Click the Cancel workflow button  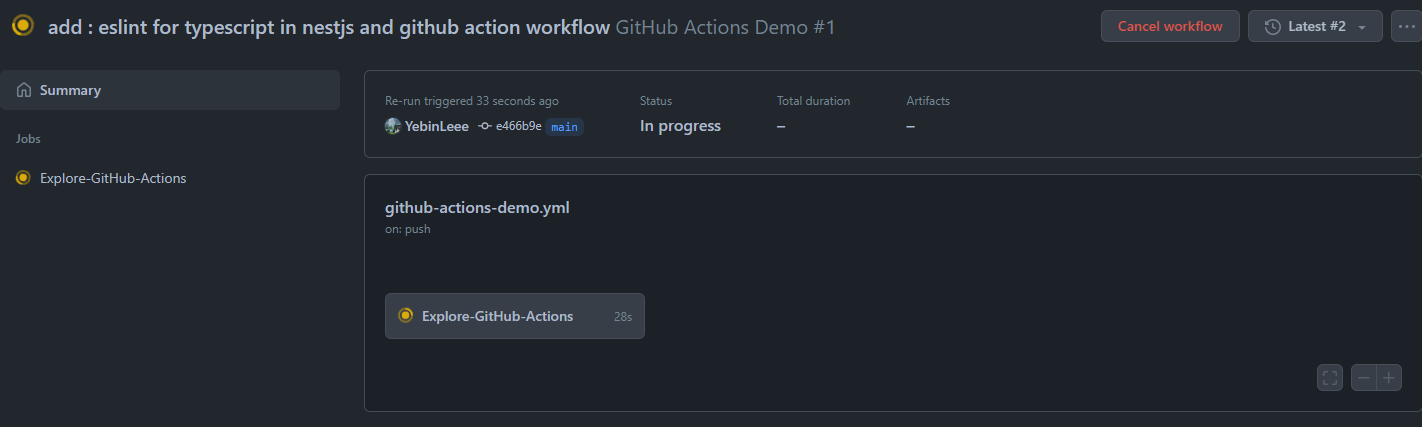(1170, 26)
